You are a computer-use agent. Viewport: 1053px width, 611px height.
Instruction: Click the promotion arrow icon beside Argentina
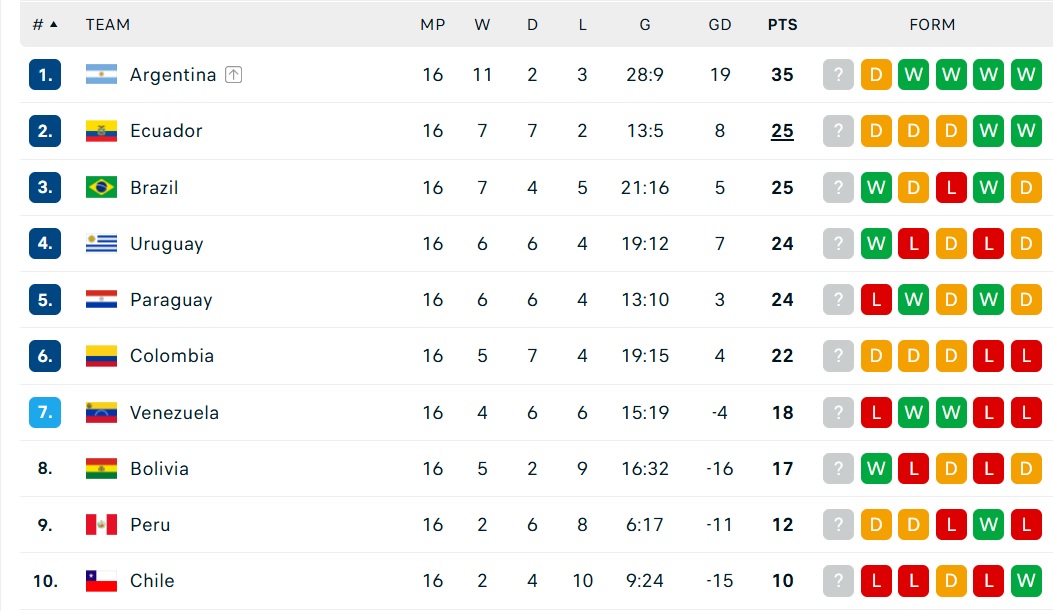(233, 75)
